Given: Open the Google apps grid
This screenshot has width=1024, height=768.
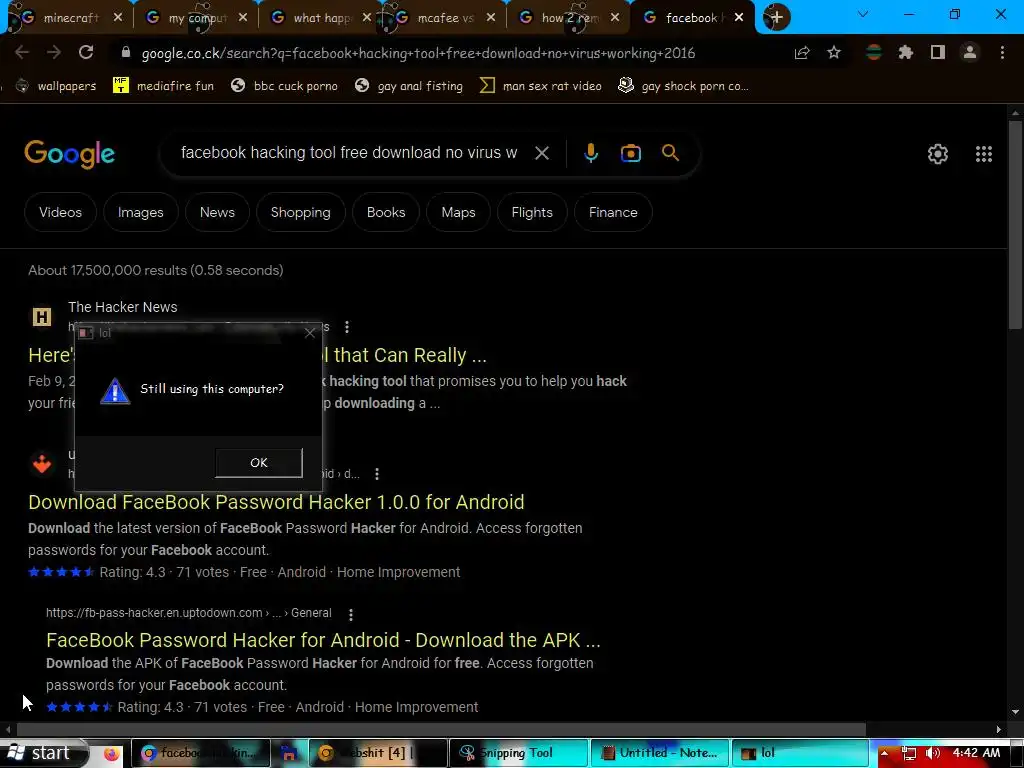Looking at the screenshot, I should [x=984, y=154].
